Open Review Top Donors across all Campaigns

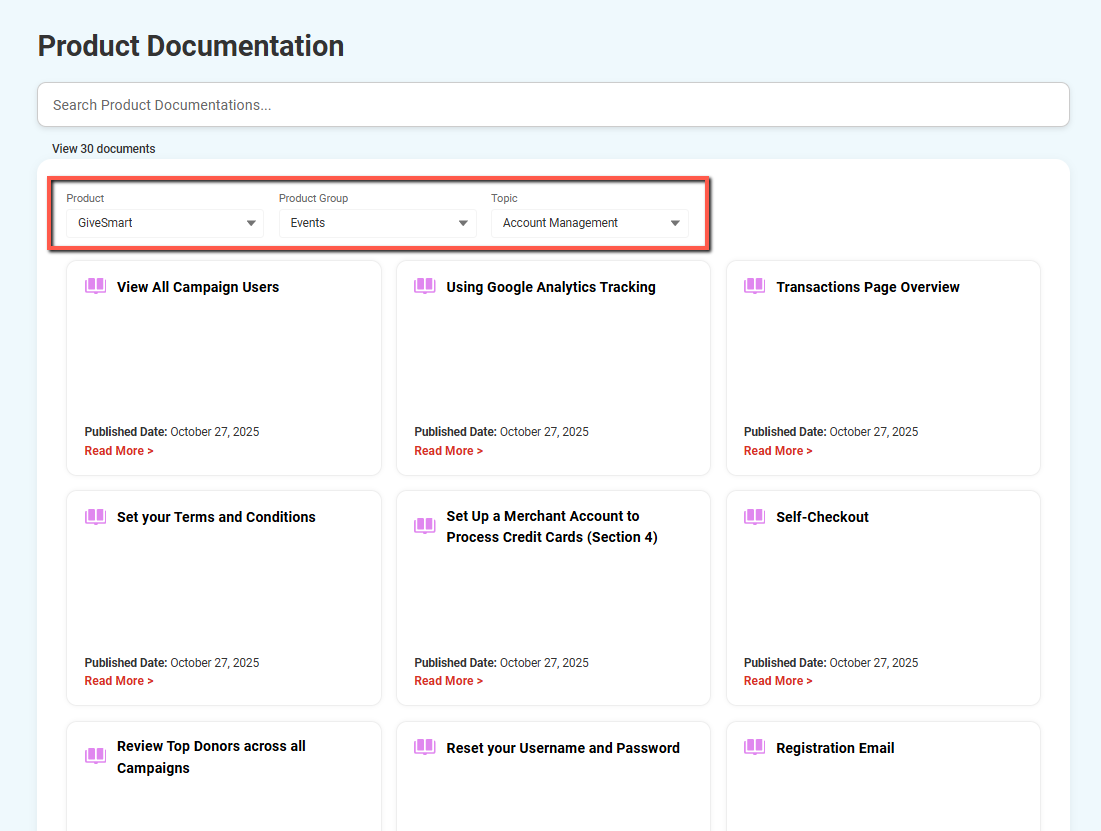(x=211, y=757)
